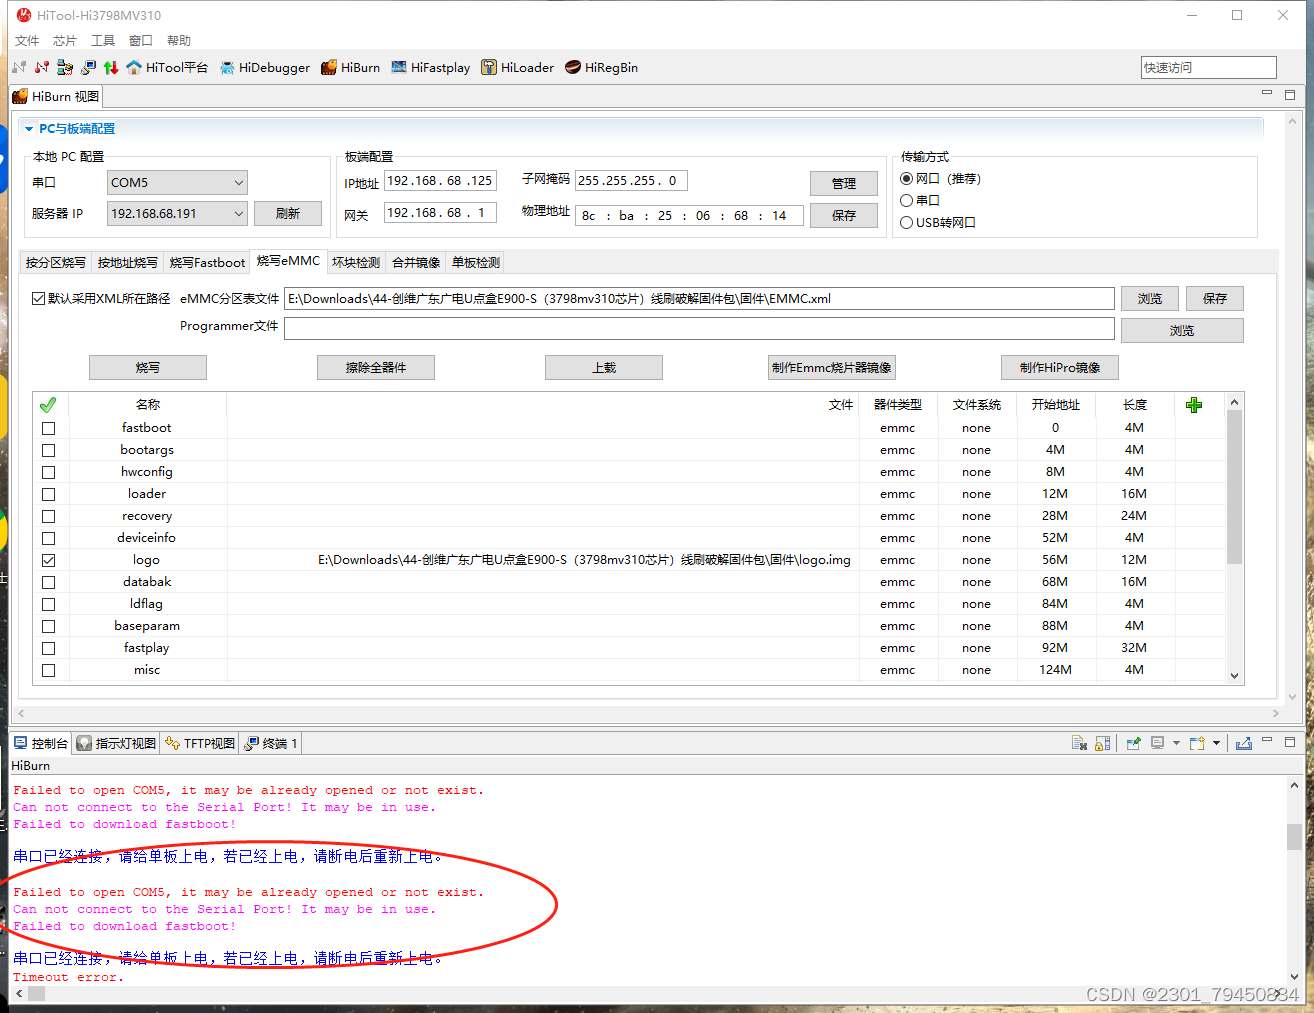Click the red connection icon in toolbar

(x=42, y=67)
